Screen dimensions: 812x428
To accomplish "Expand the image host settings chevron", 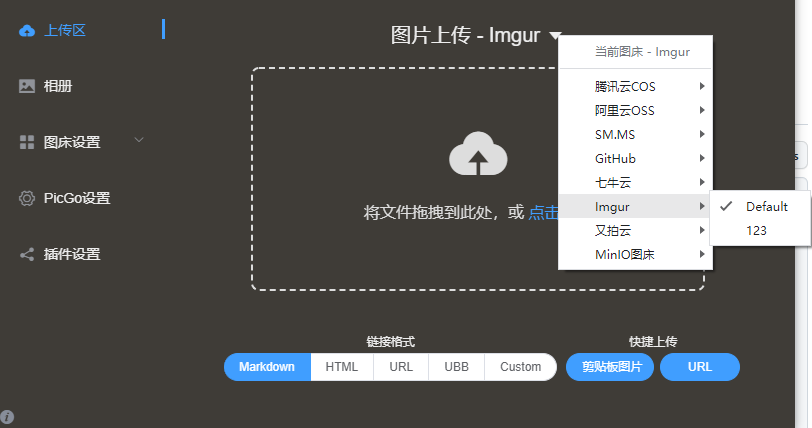I will (139, 140).
